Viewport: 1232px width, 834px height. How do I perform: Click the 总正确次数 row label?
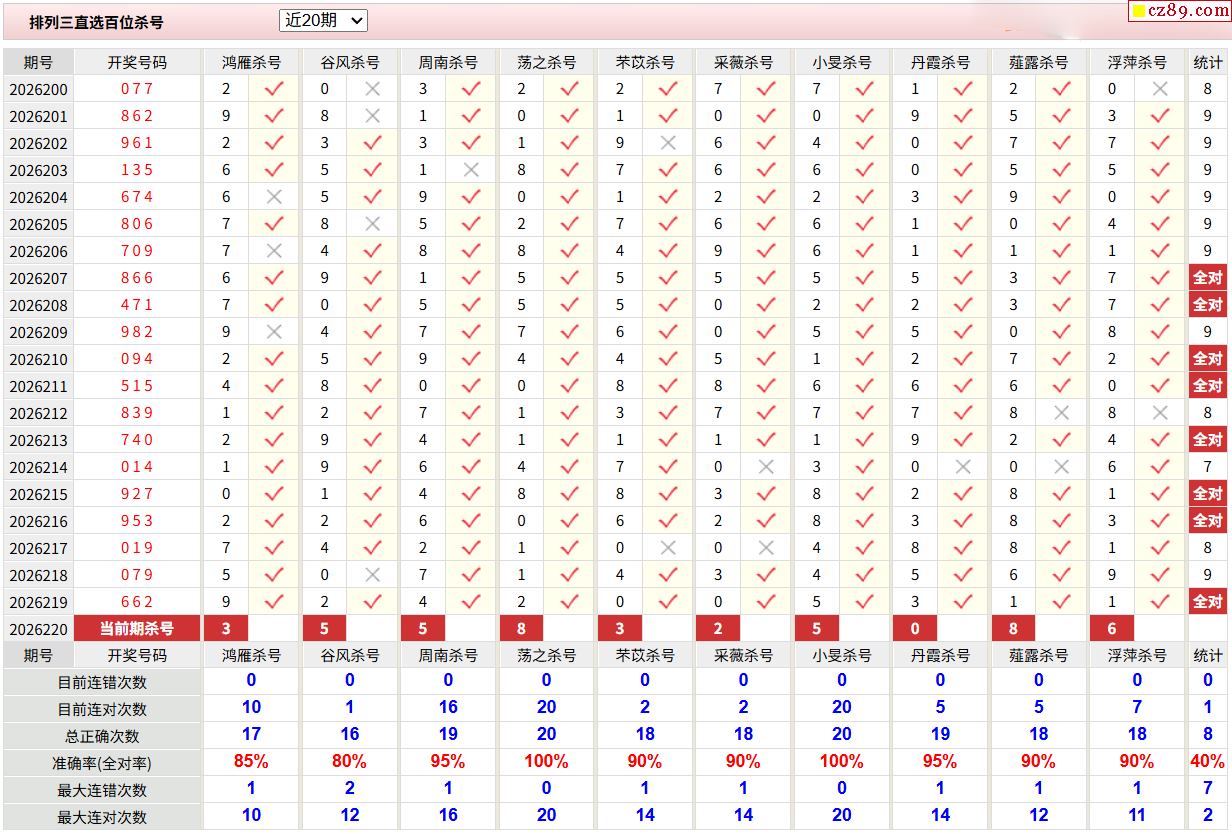102,737
